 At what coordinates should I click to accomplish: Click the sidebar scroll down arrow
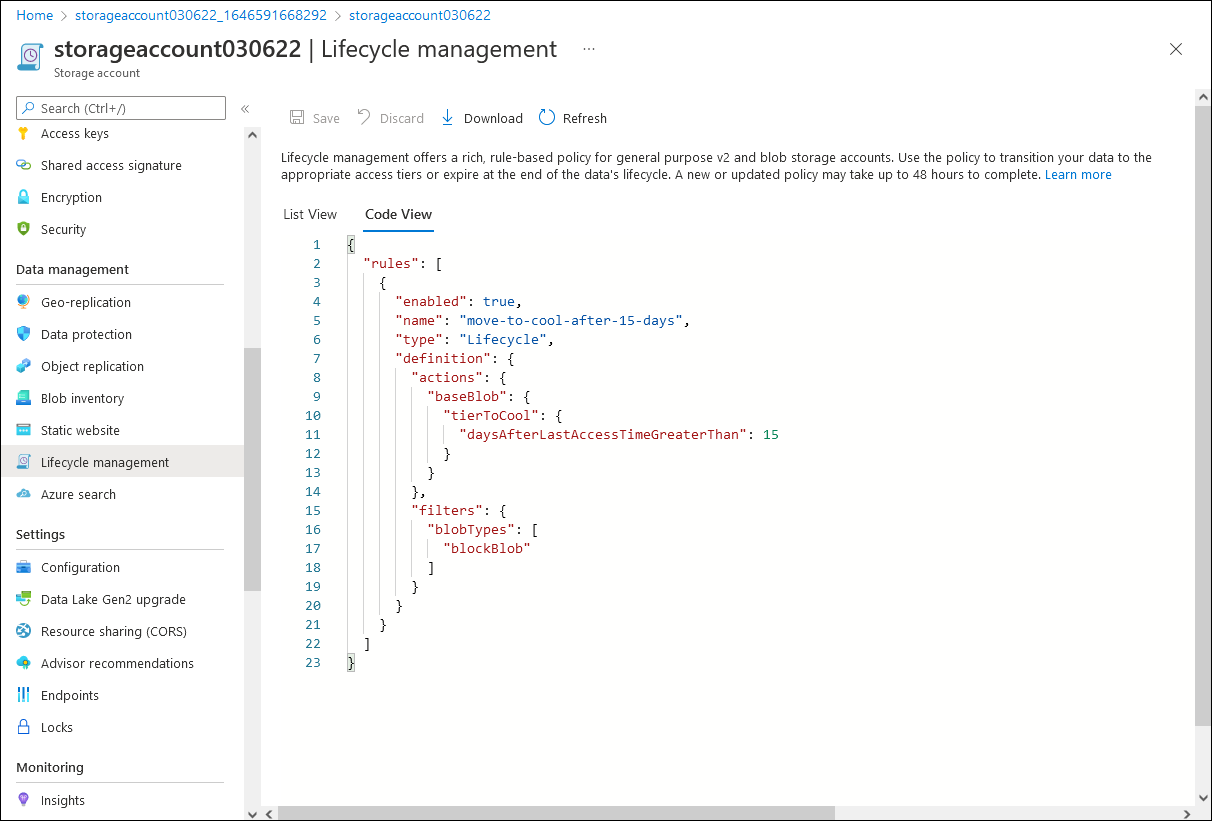click(x=252, y=813)
